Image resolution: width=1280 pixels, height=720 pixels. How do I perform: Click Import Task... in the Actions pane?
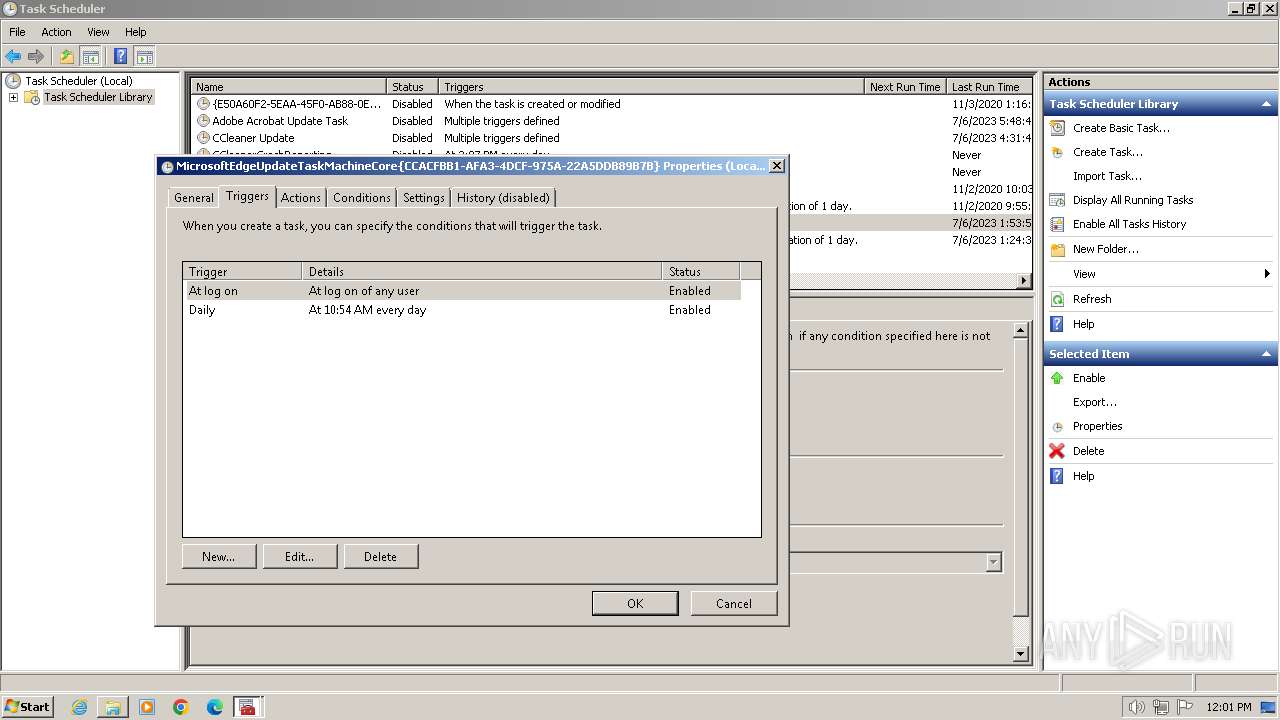coord(1107,176)
